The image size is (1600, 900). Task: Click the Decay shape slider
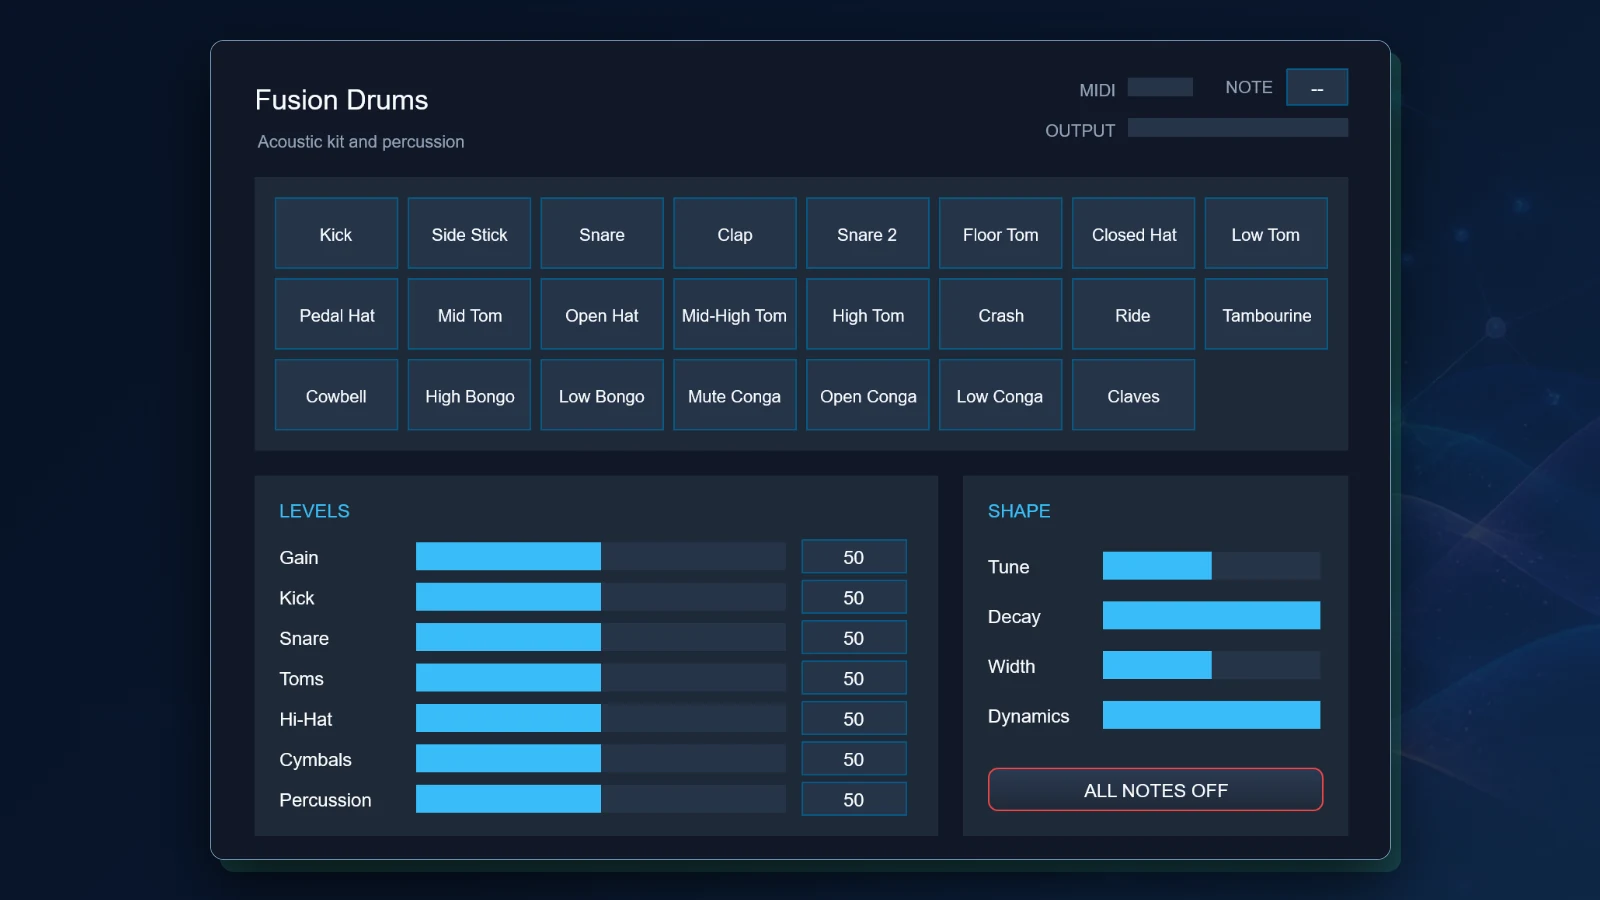click(1211, 615)
